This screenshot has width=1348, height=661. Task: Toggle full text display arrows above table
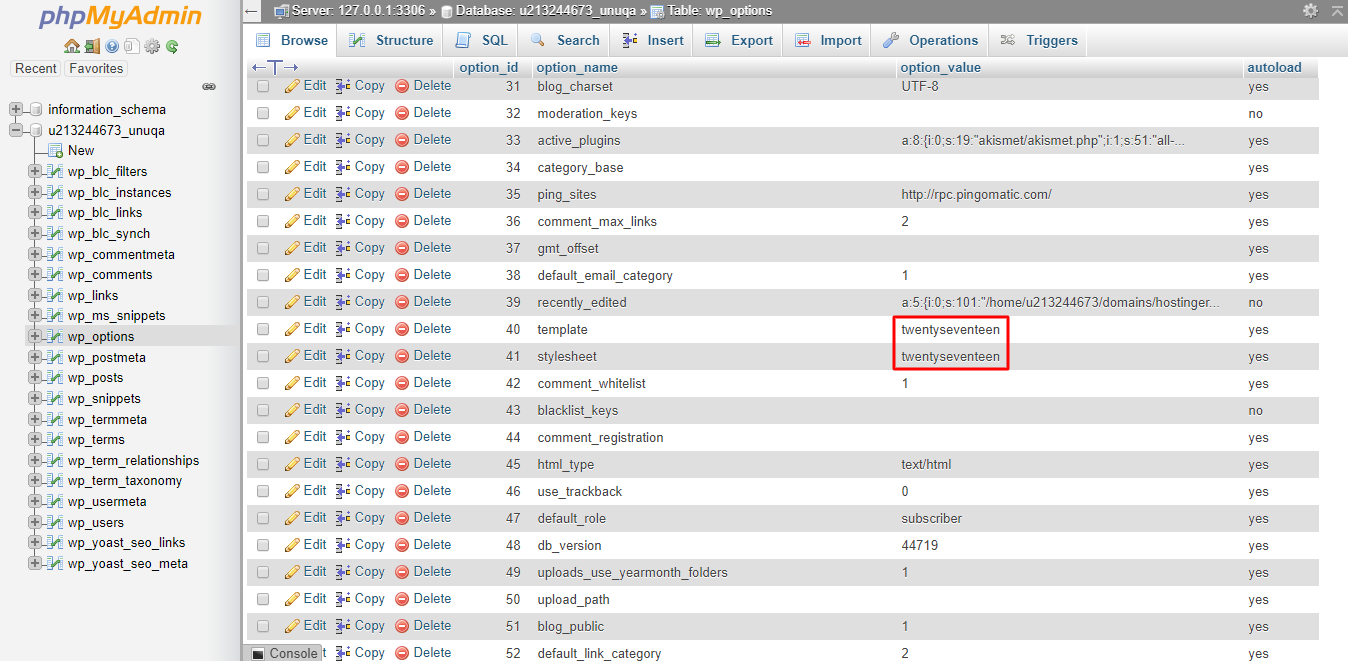pyautogui.click(x=275, y=67)
